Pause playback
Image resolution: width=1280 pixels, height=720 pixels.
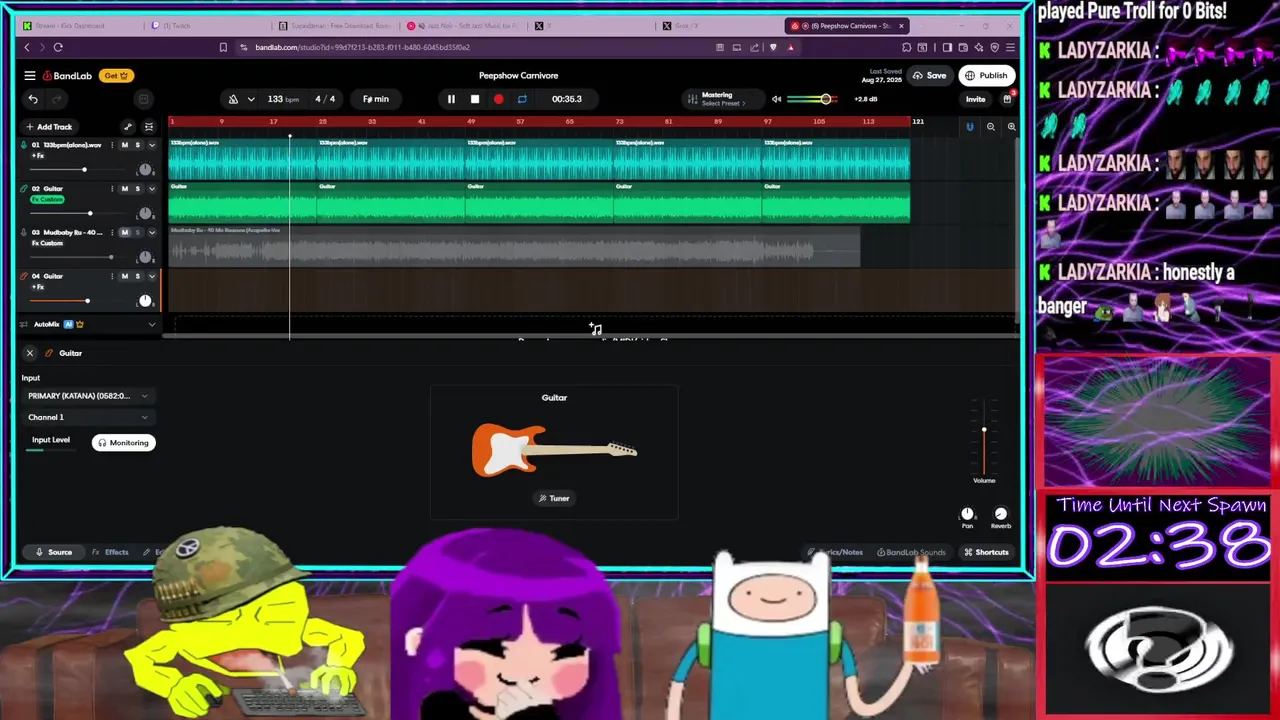tap(451, 99)
